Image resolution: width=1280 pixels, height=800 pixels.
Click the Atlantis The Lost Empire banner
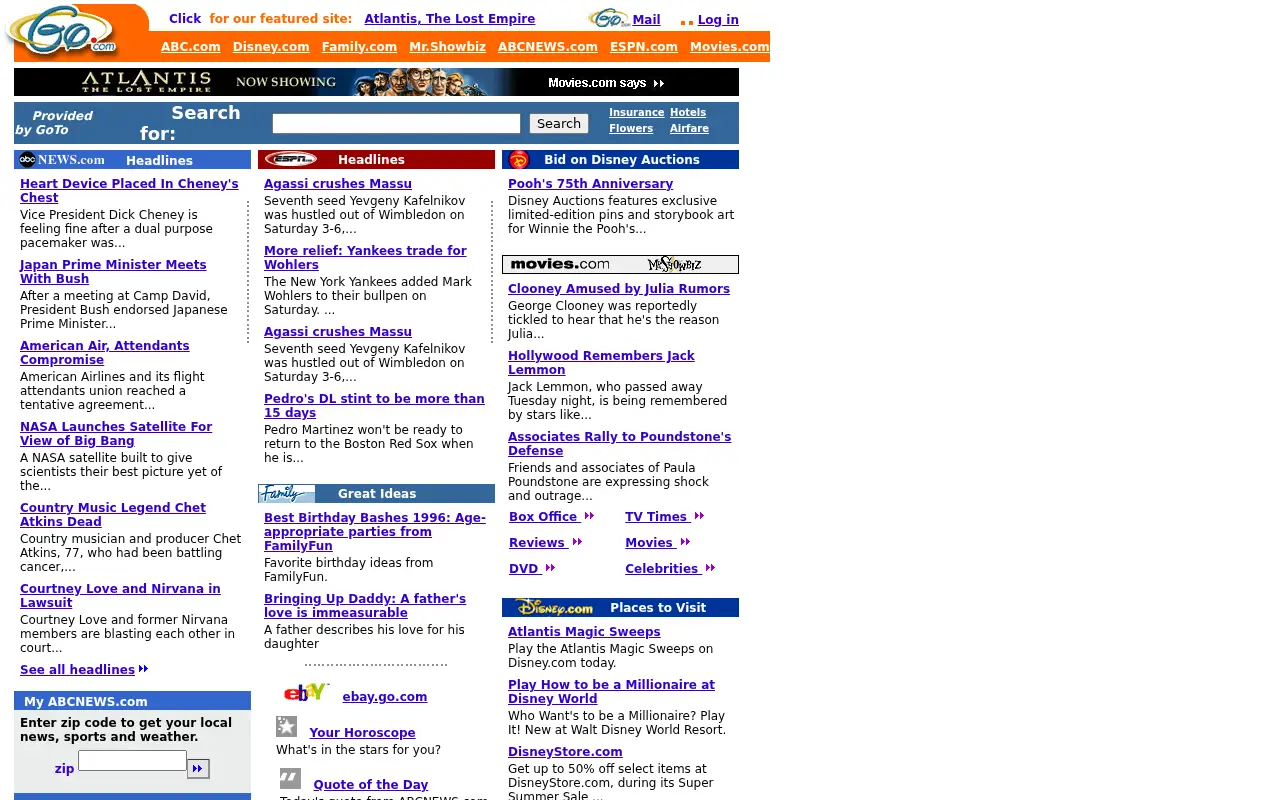[376, 82]
